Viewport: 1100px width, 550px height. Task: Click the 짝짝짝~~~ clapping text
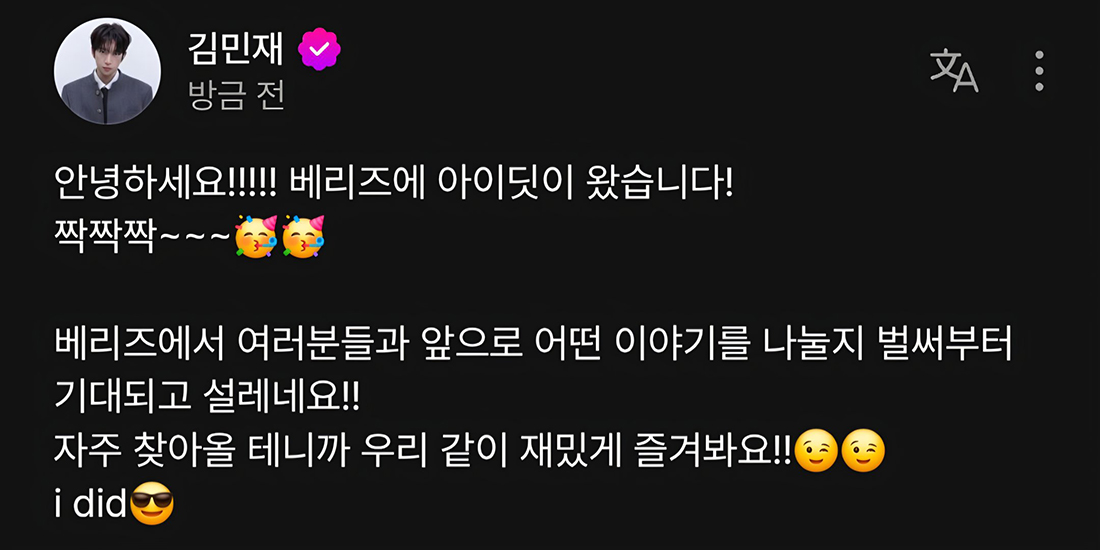(x=142, y=238)
